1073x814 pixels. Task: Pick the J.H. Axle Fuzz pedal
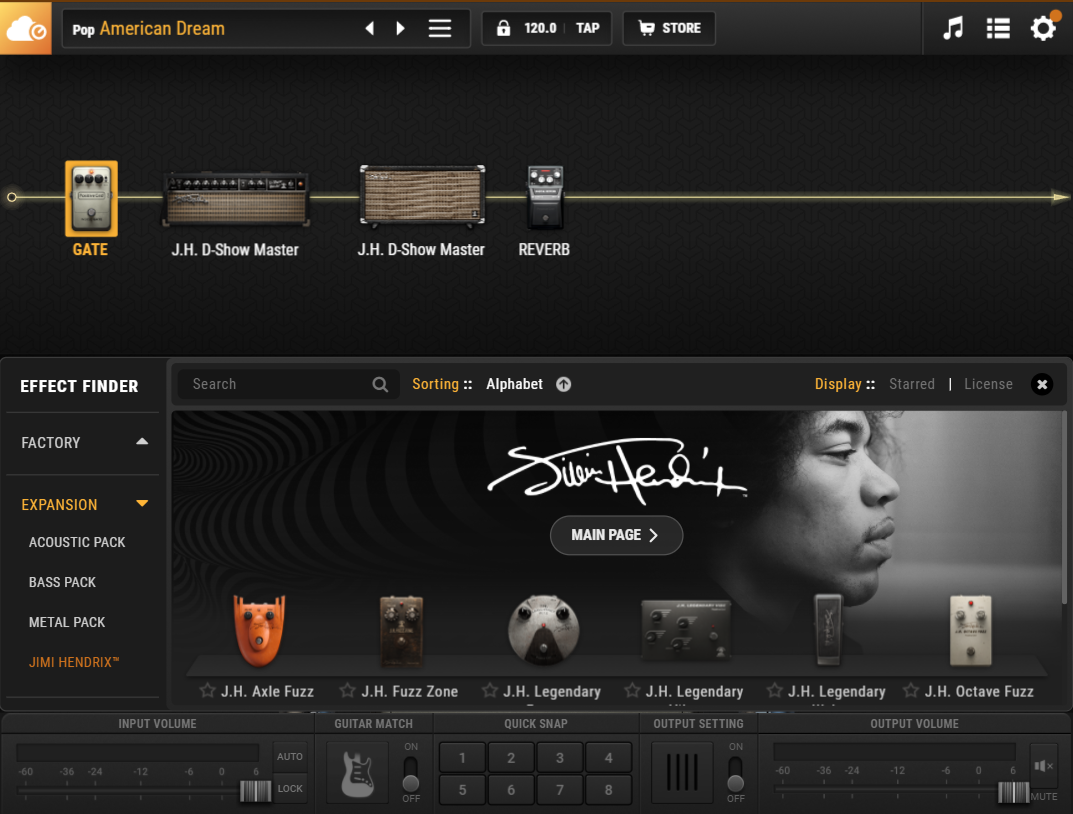point(259,630)
